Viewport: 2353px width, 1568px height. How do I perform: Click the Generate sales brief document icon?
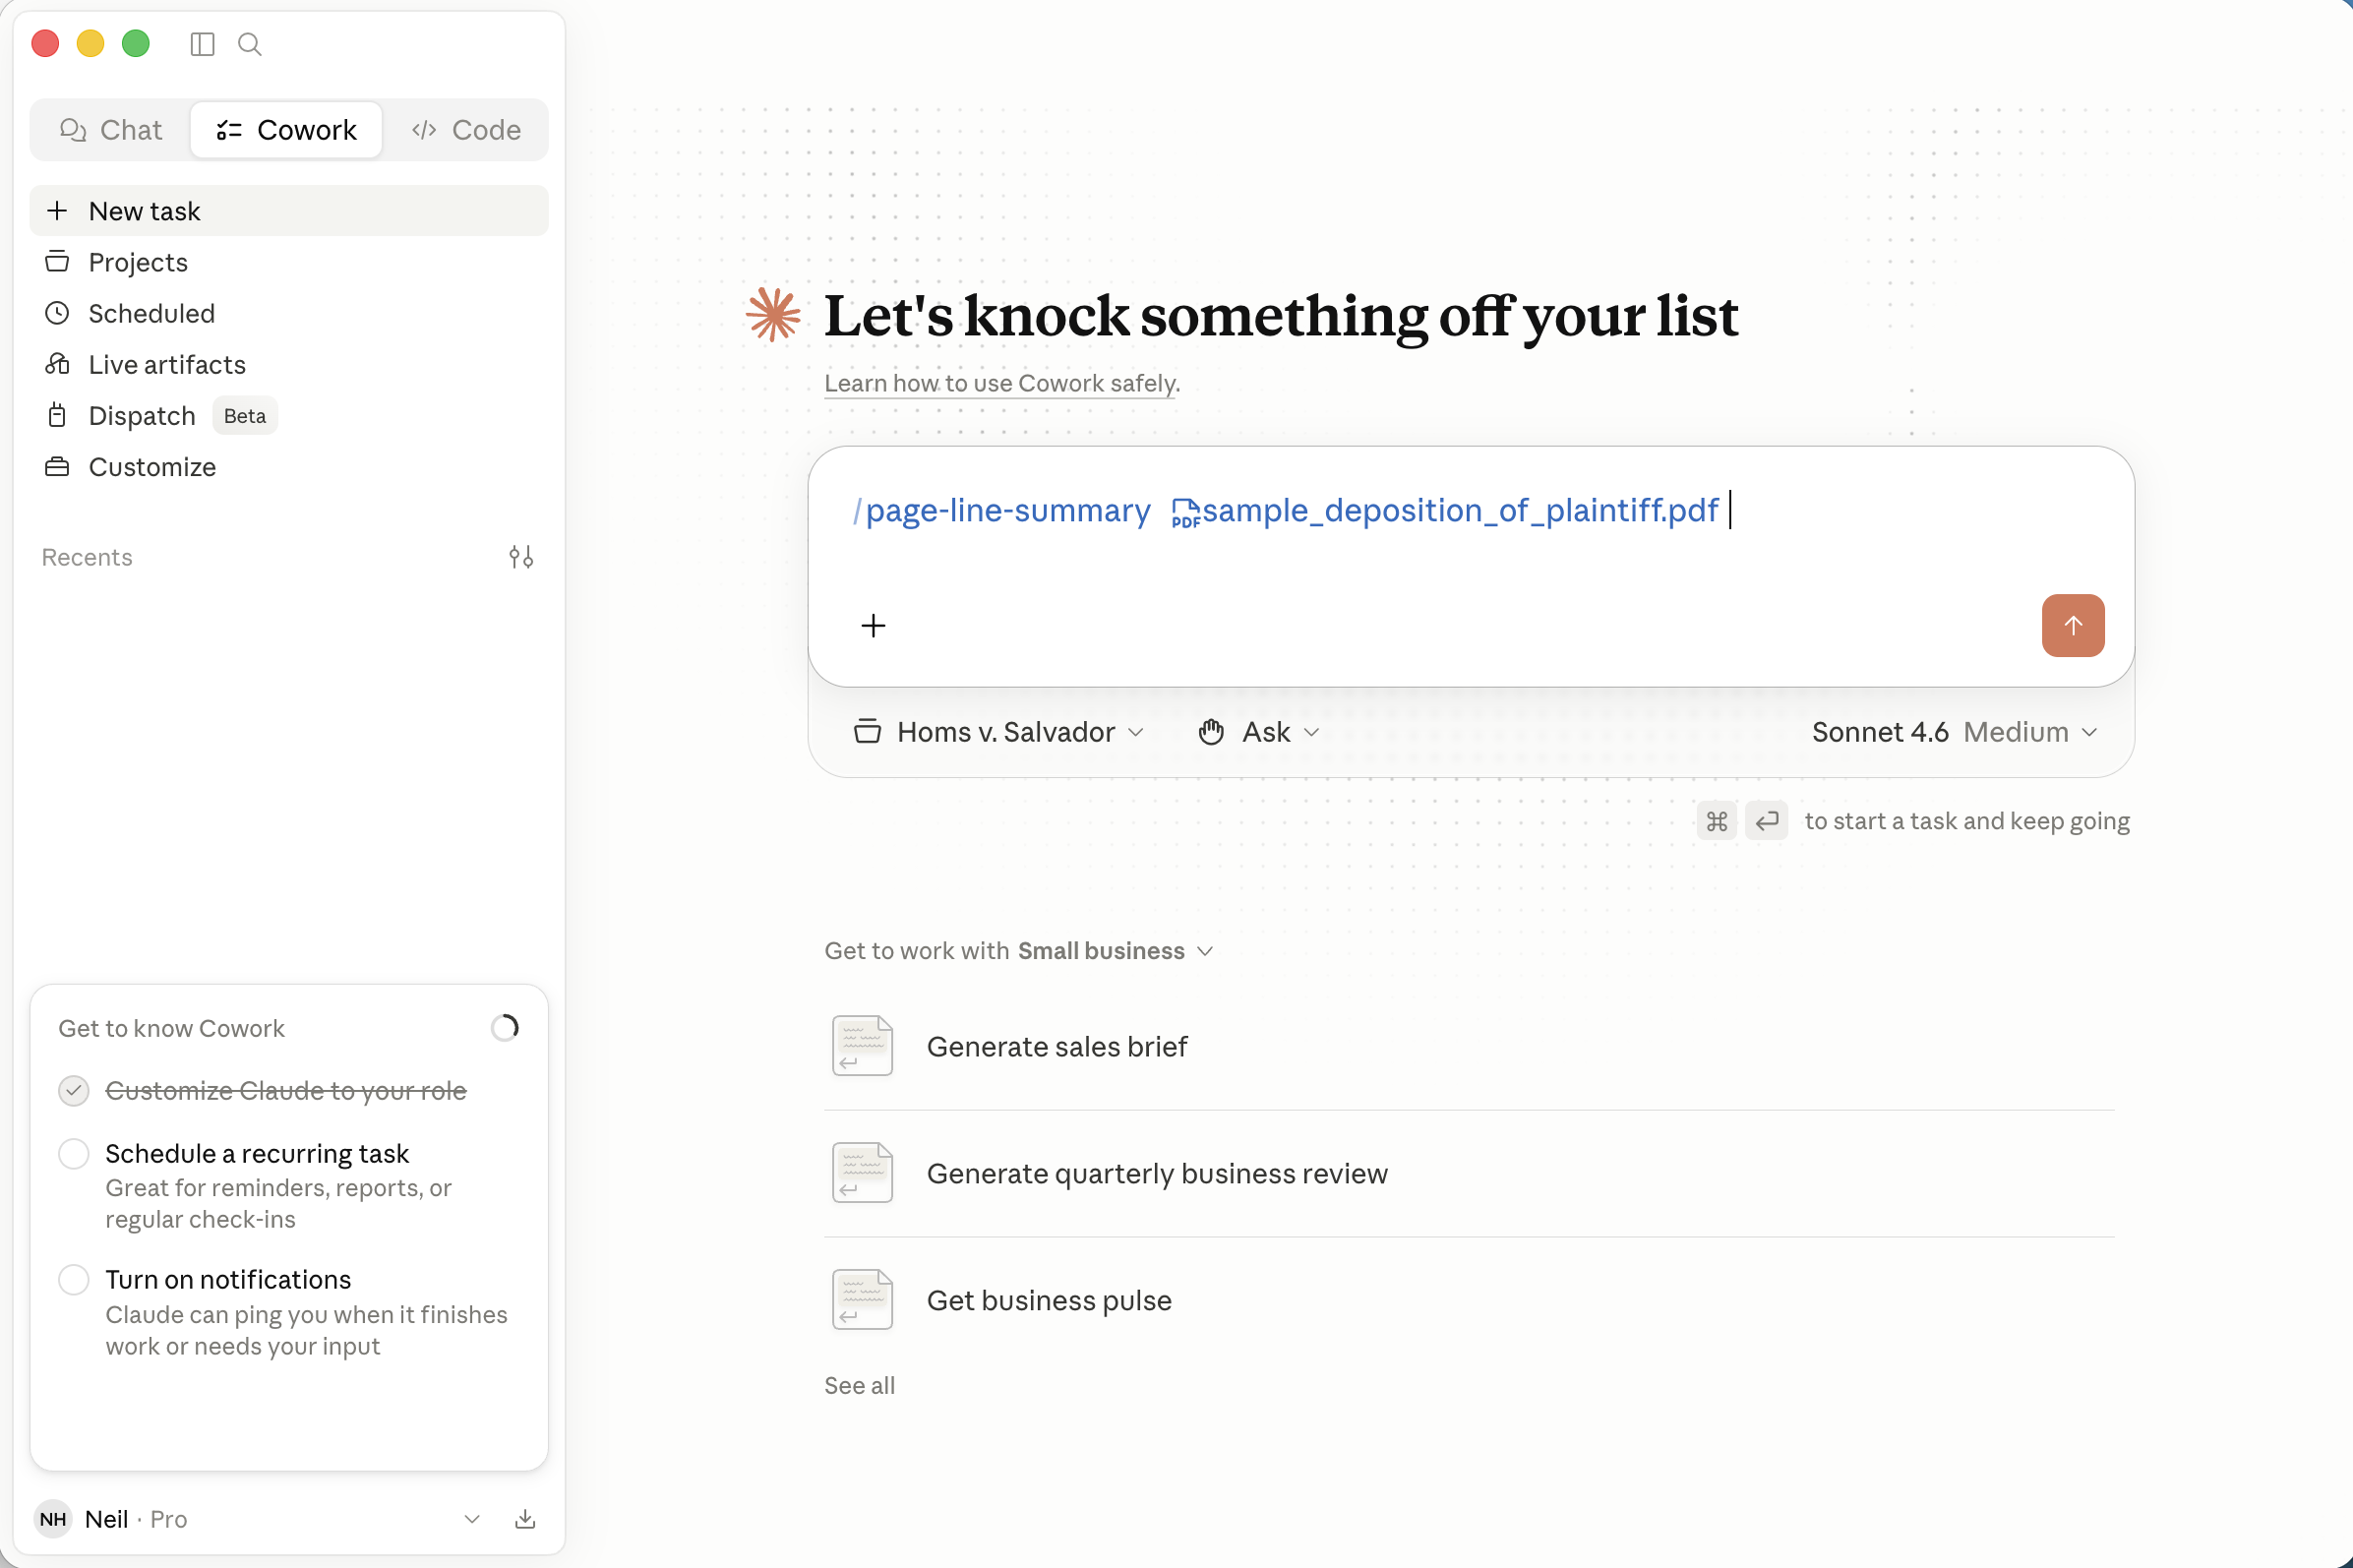click(x=862, y=1046)
